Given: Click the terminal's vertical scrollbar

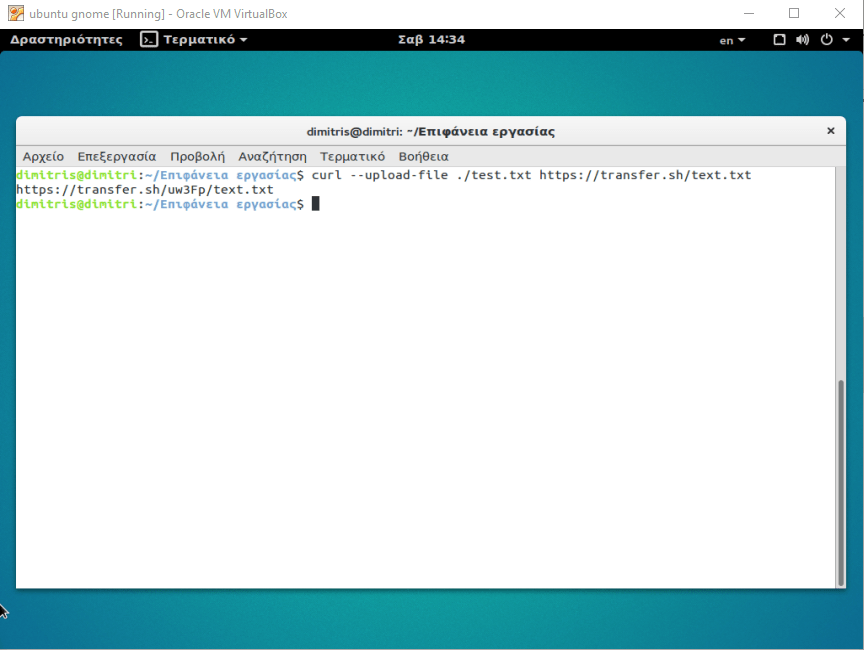Looking at the screenshot, I should pos(840,480).
